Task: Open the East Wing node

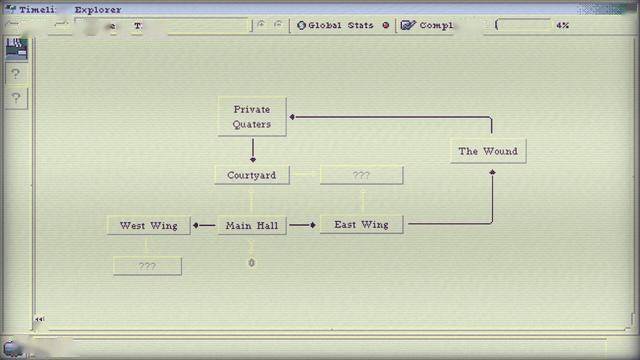Action: coord(361,224)
